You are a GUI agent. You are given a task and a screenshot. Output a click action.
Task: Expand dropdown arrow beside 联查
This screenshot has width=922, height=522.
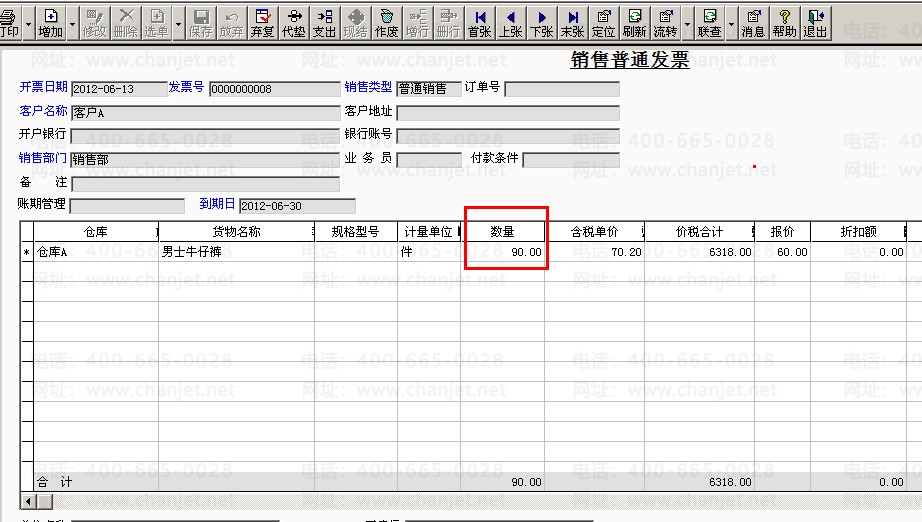tap(731, 24)
